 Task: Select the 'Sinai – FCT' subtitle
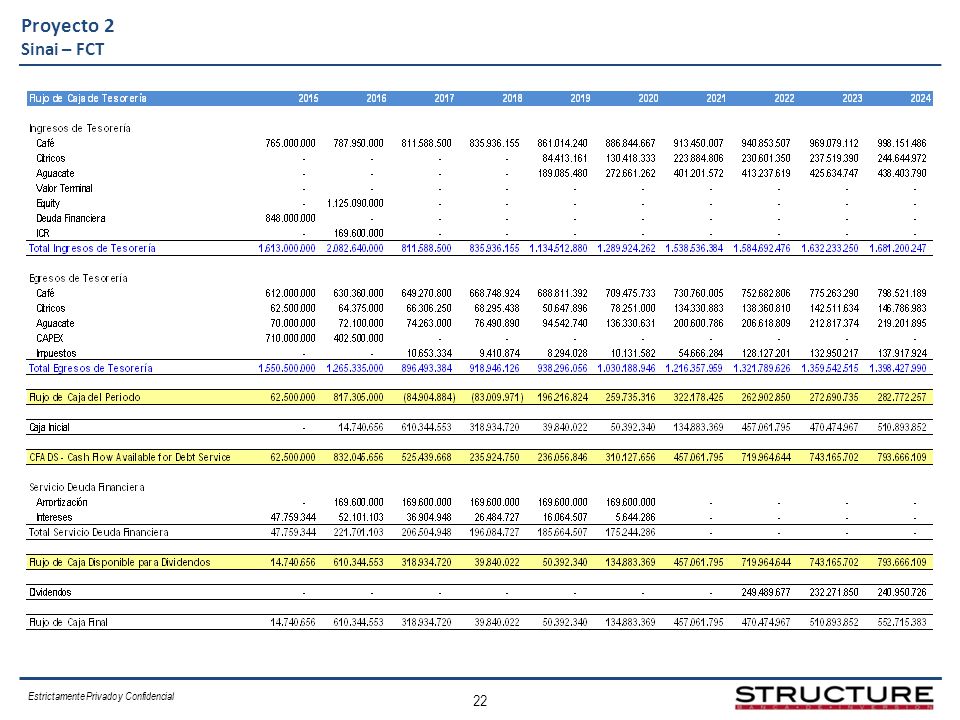click(62, 49)
